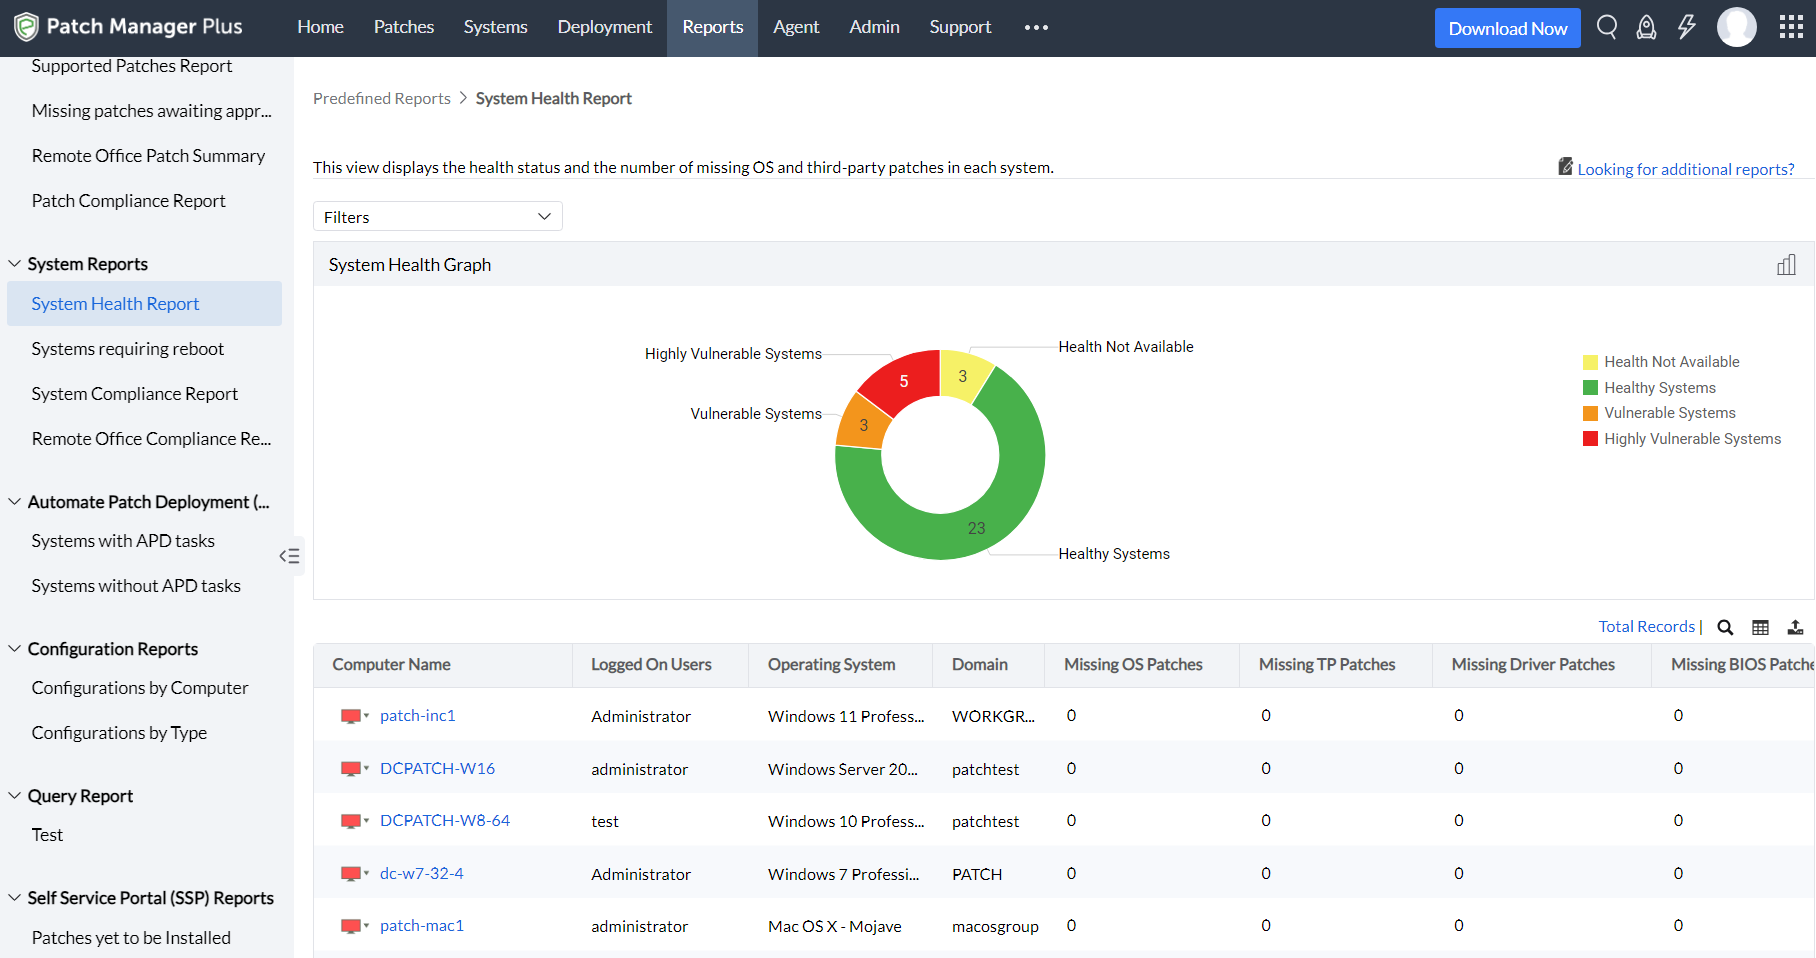Collapse the Configuration Reports section
The image size is (1816, 958).
tap(15, 649)
